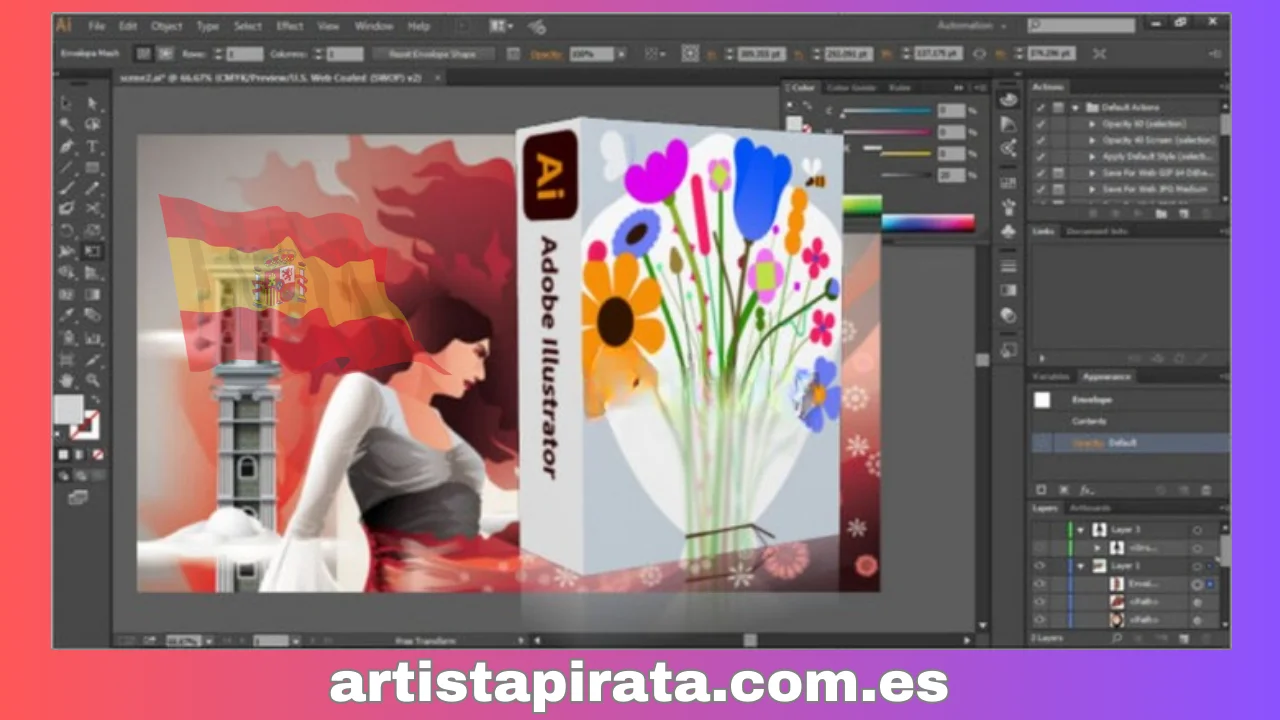This screenshot has width=1280, height=720.
Task: Select the Free Transform tool
Action: tap(93, 251)
